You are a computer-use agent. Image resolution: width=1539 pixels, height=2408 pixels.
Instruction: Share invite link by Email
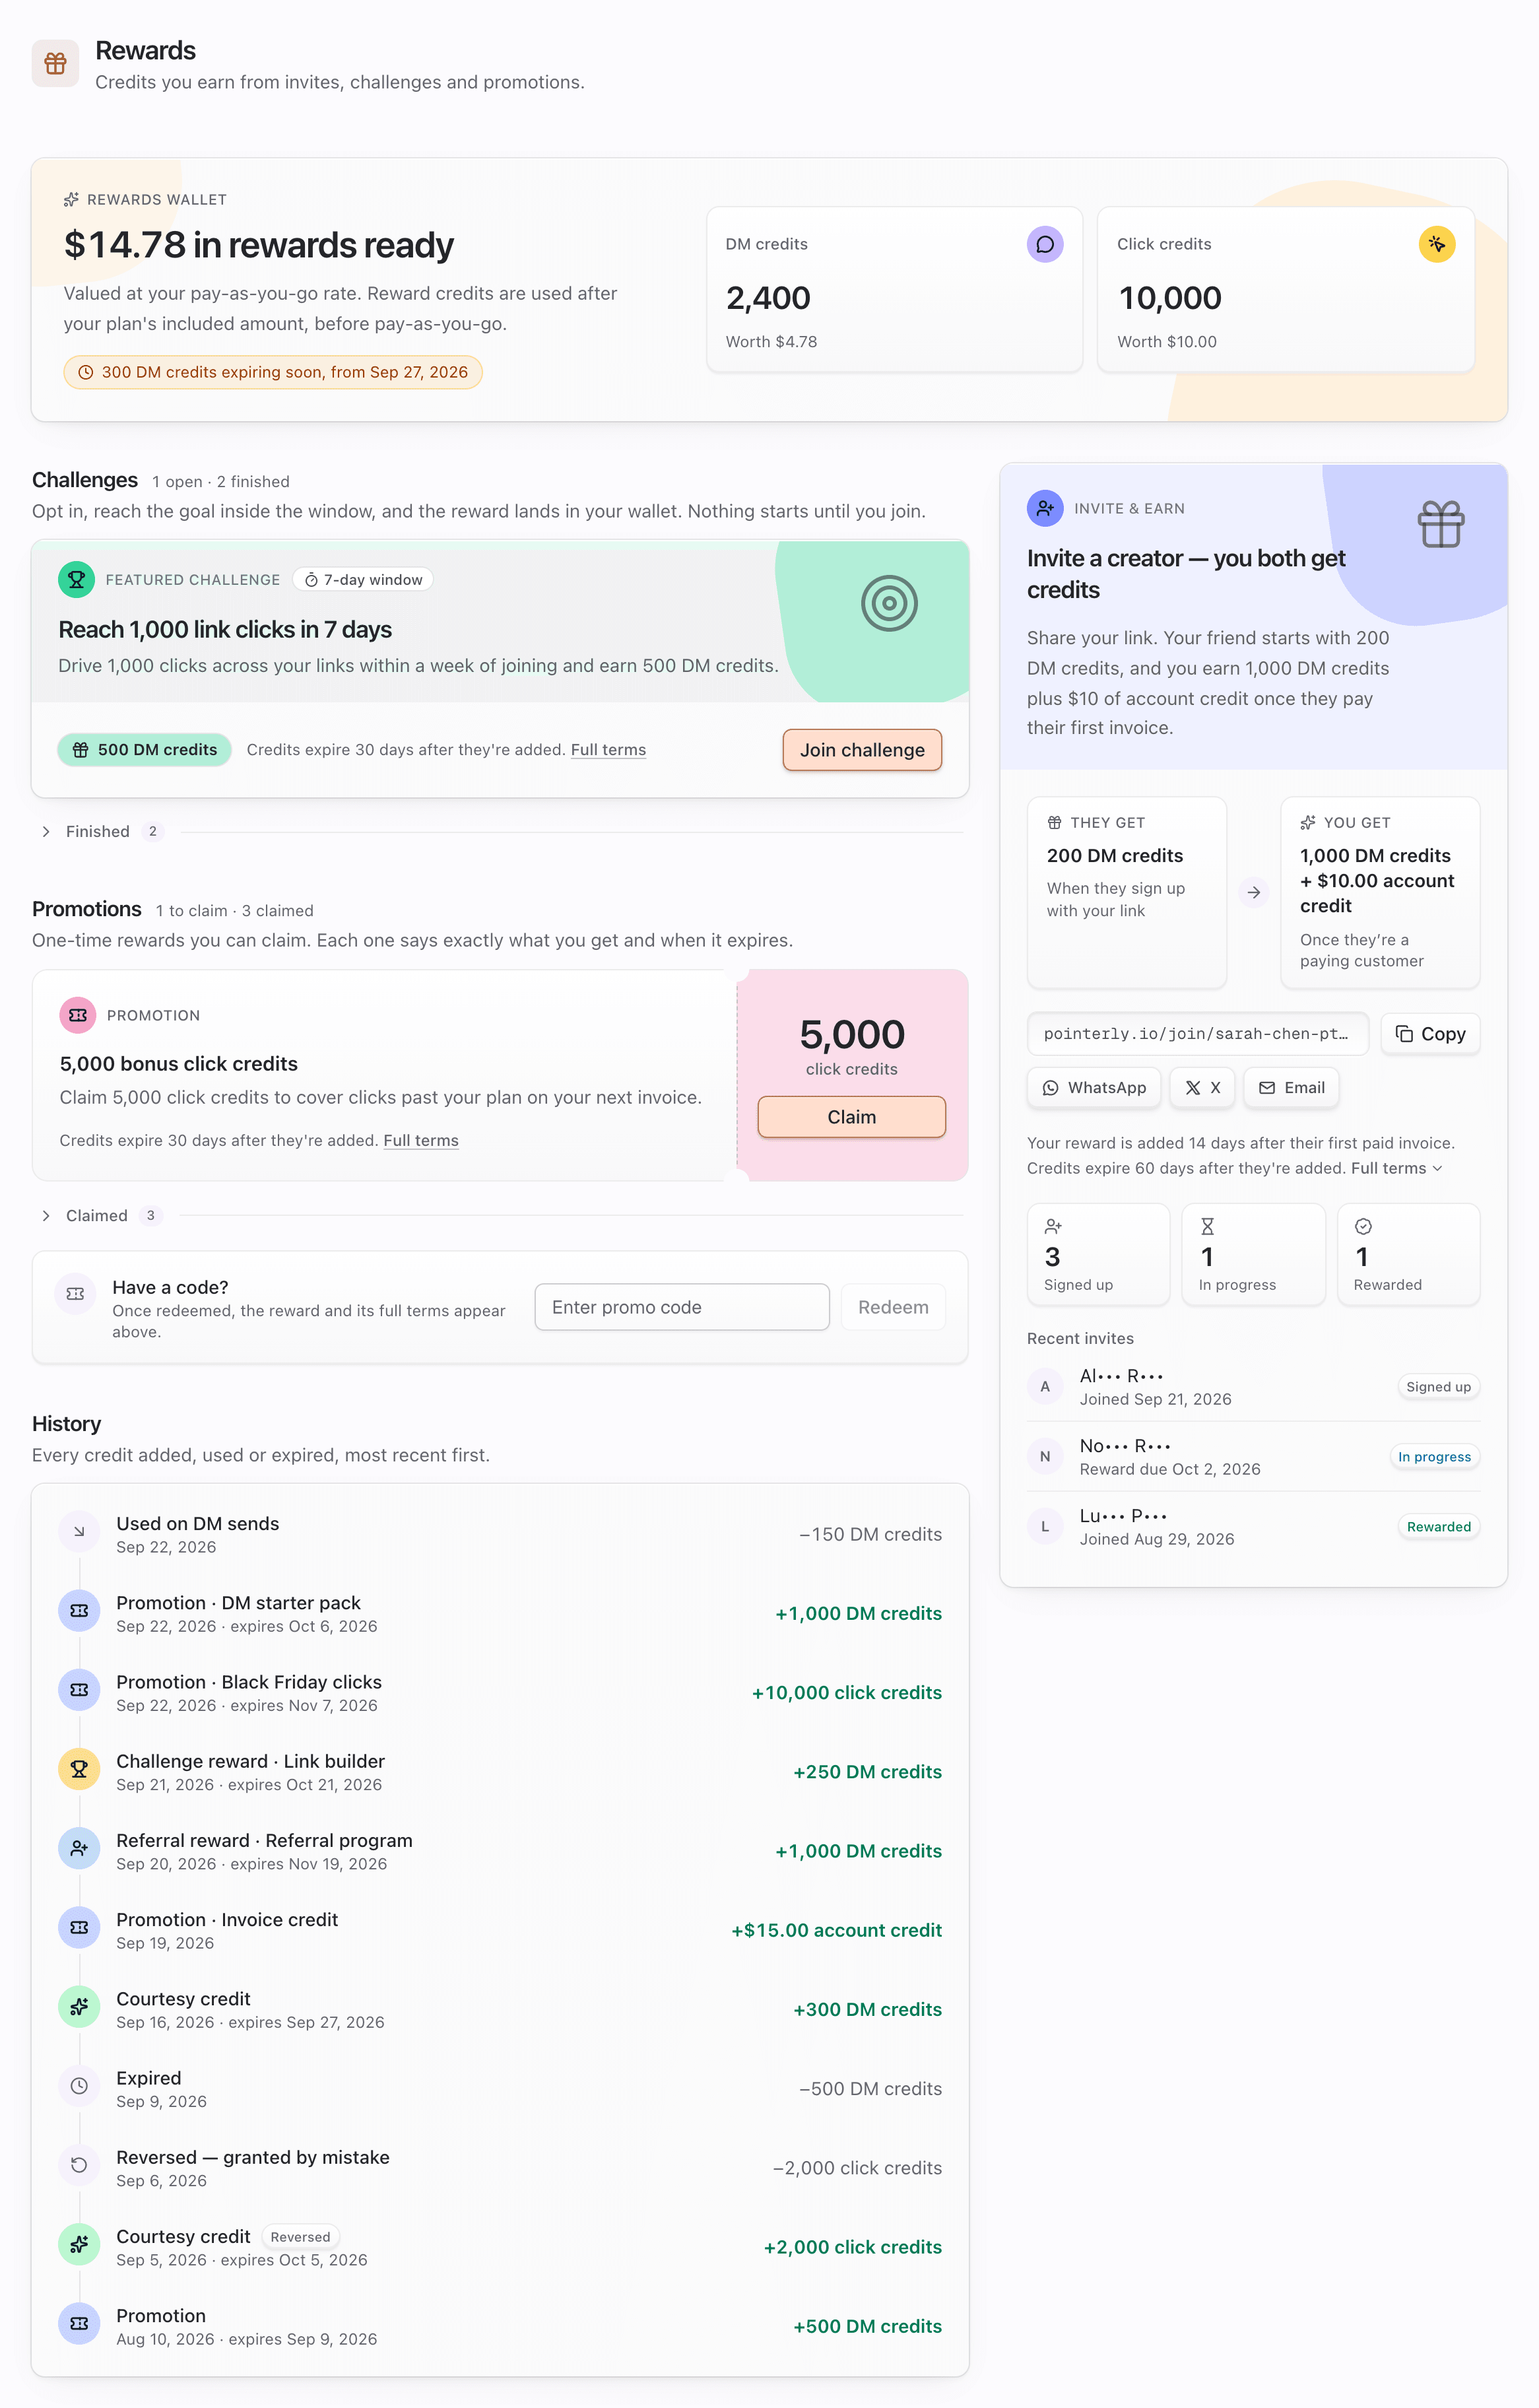[1291, 1088]
